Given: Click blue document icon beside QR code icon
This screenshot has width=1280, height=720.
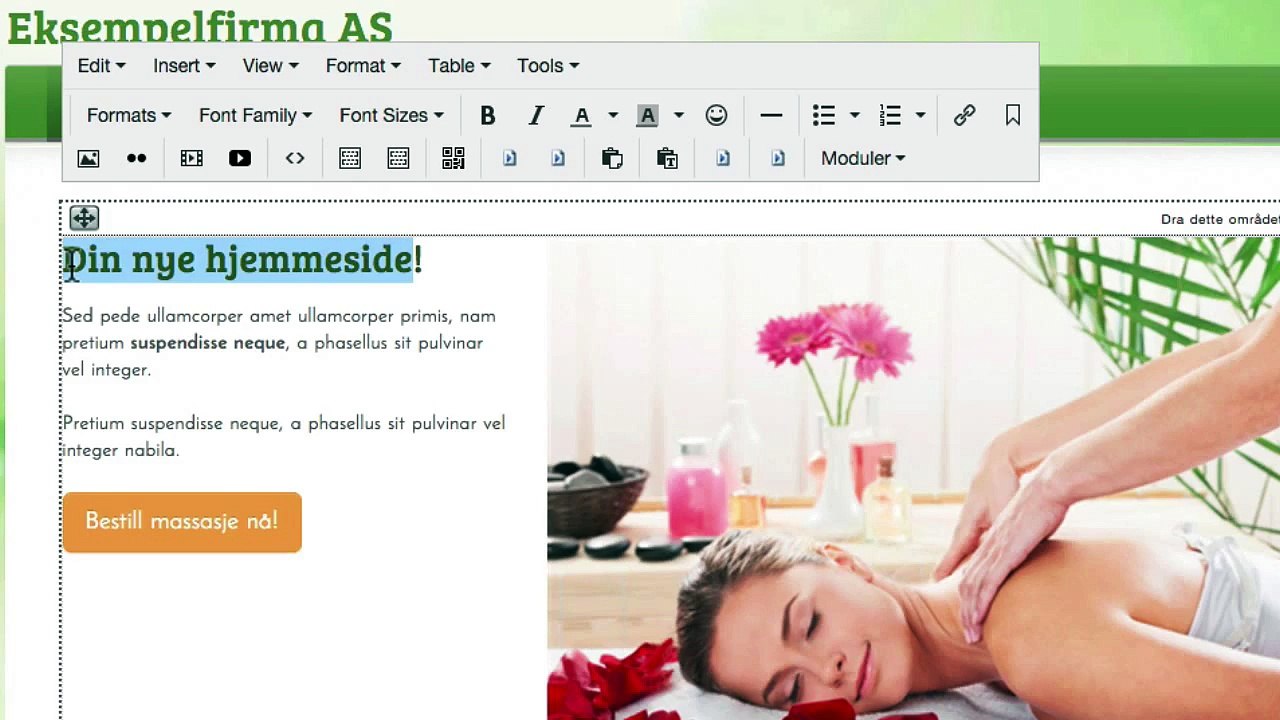Looking at the screenshot, I should (509, 158).
